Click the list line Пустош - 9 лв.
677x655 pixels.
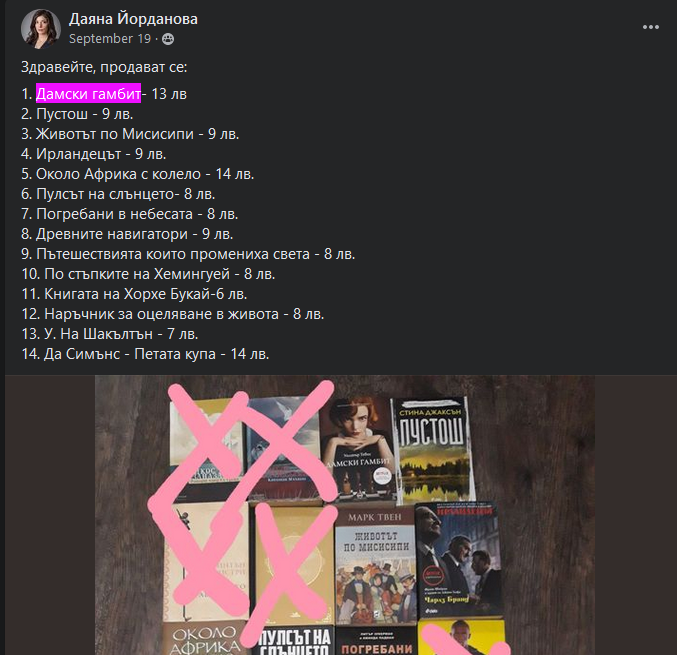pyautogui.click(x=77, y=114)
